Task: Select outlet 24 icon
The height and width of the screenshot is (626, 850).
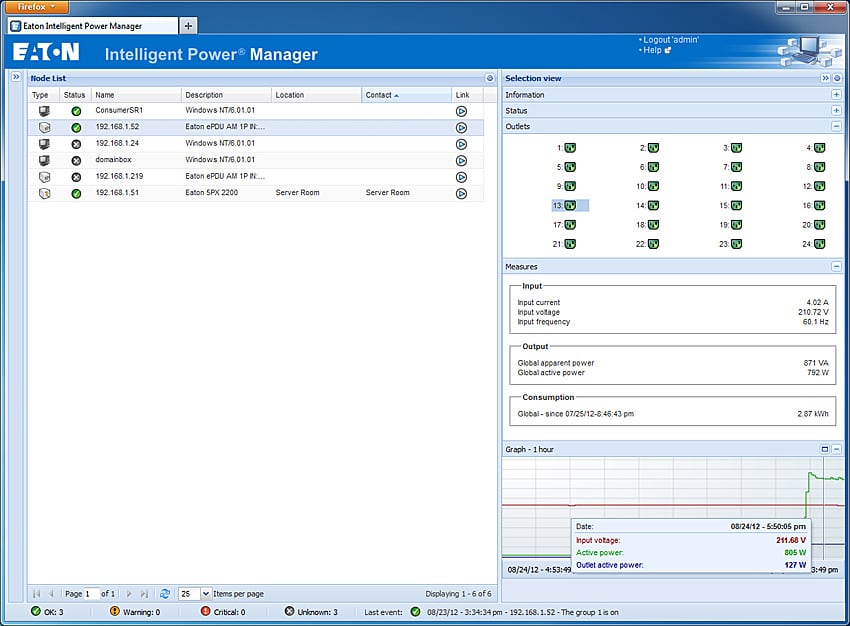Action: (x=820, y=244)
